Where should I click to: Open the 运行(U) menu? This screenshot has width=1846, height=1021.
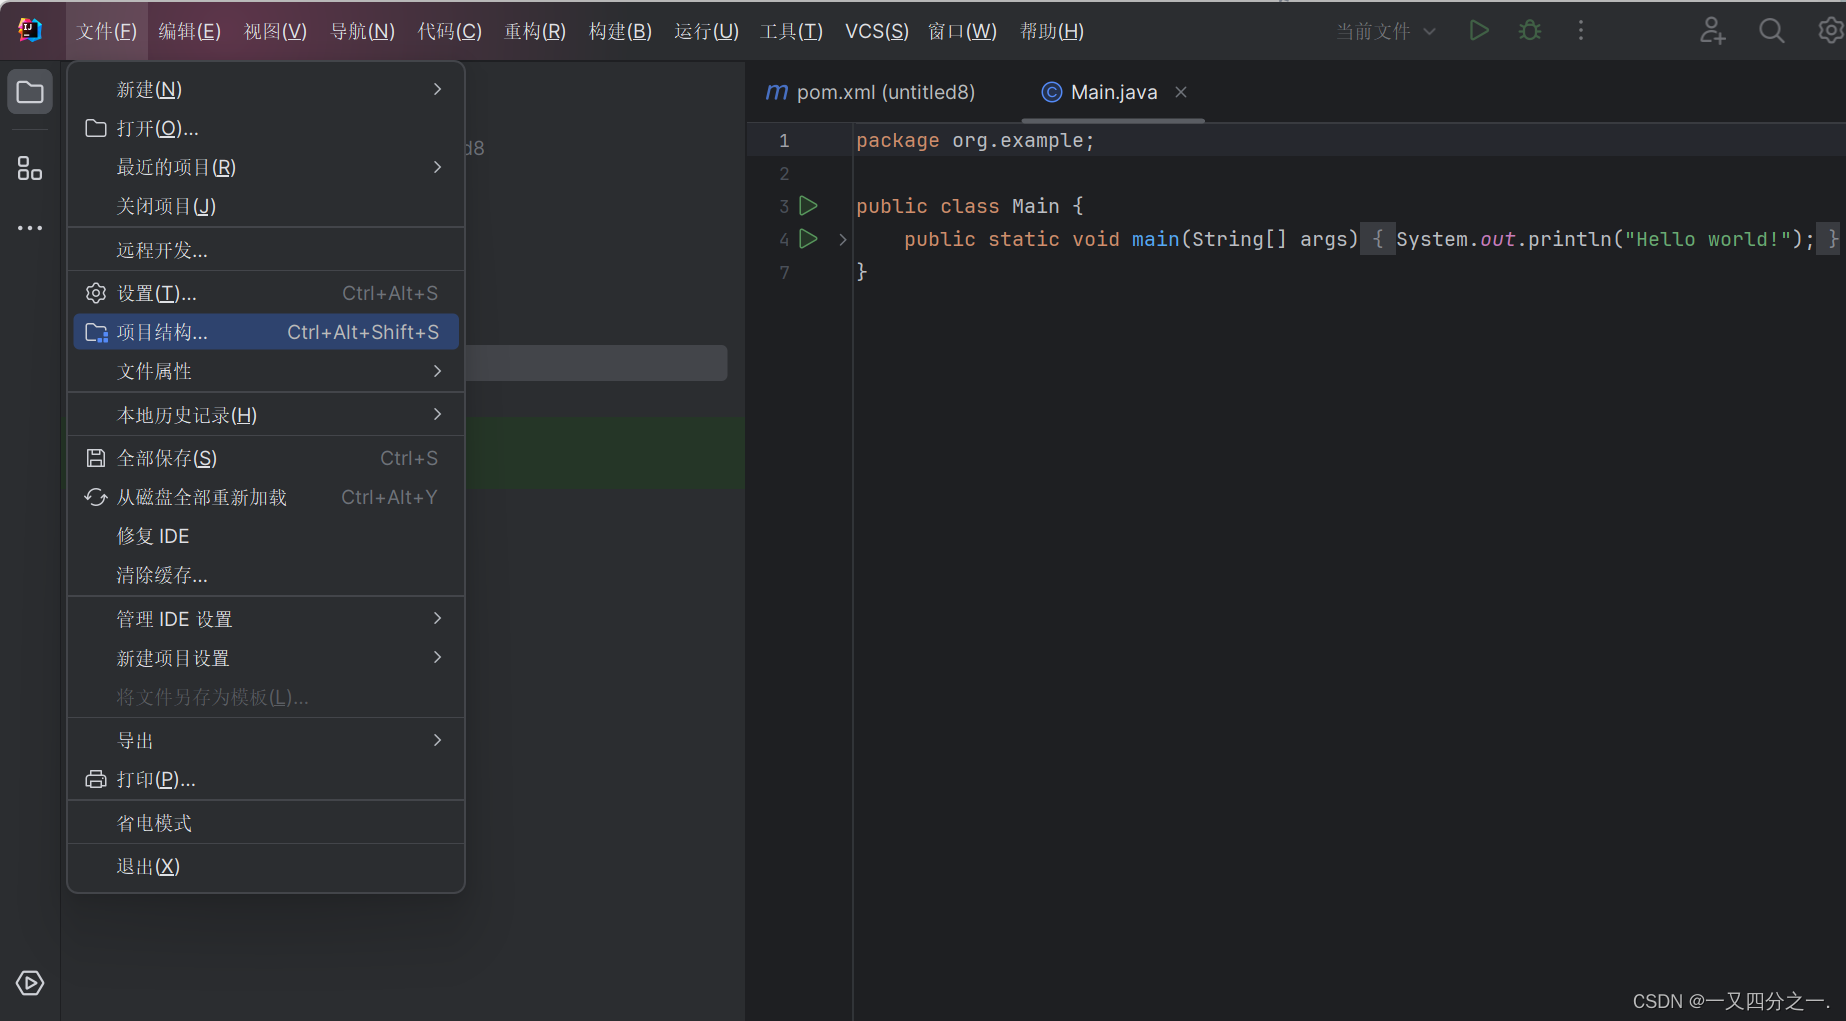click(x=706, y=31)
